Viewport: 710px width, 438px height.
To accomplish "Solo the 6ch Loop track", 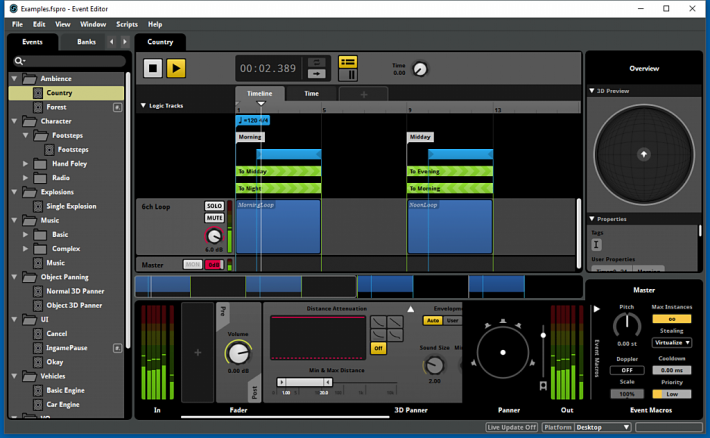I will point(214,206).
